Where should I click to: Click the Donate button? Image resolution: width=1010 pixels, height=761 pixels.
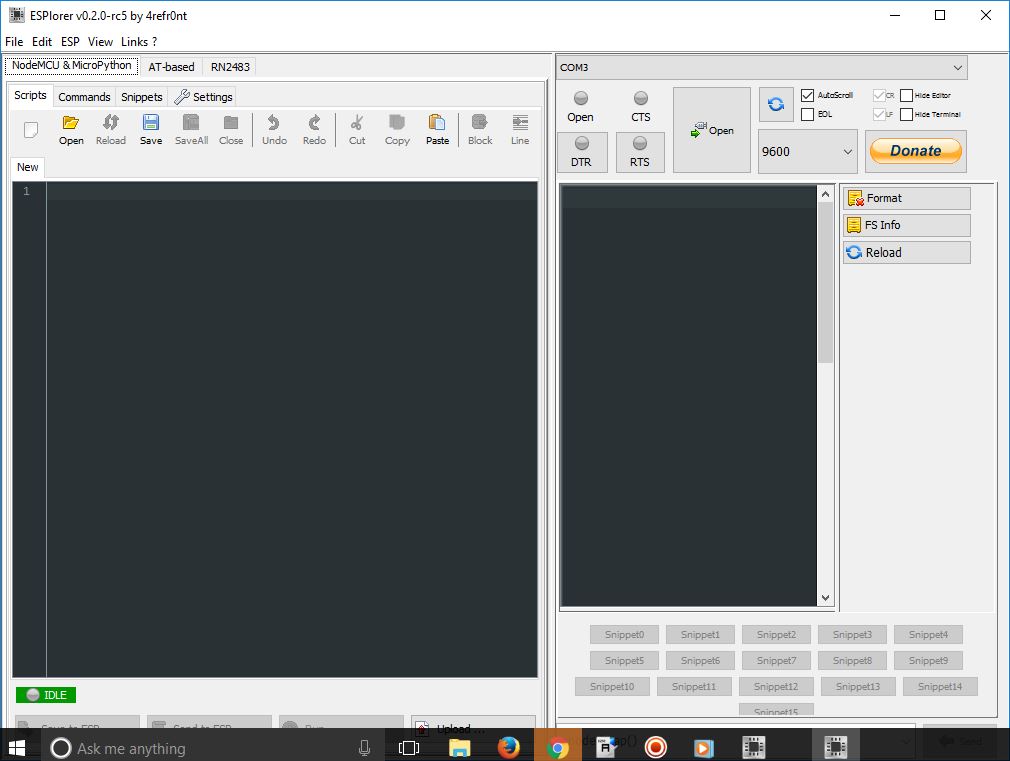tap(915, 151)
